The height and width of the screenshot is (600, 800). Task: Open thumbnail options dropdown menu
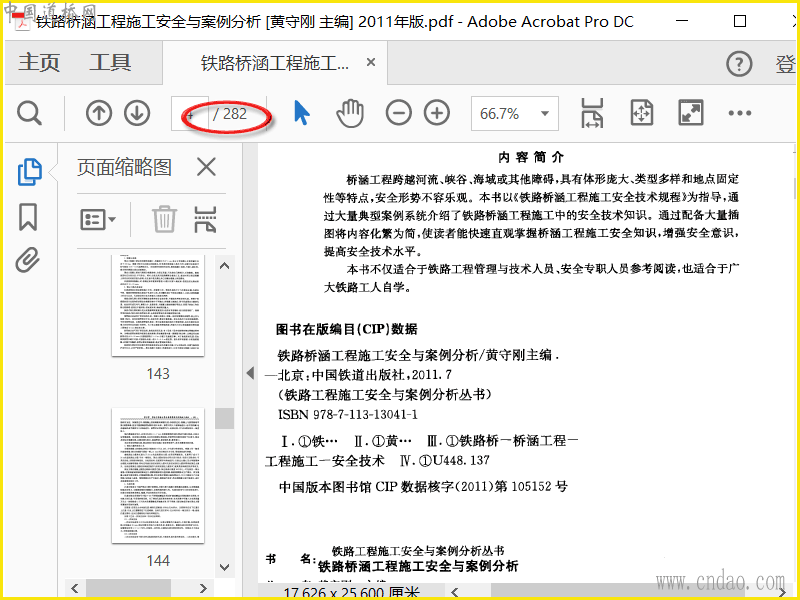click(98, 219)
